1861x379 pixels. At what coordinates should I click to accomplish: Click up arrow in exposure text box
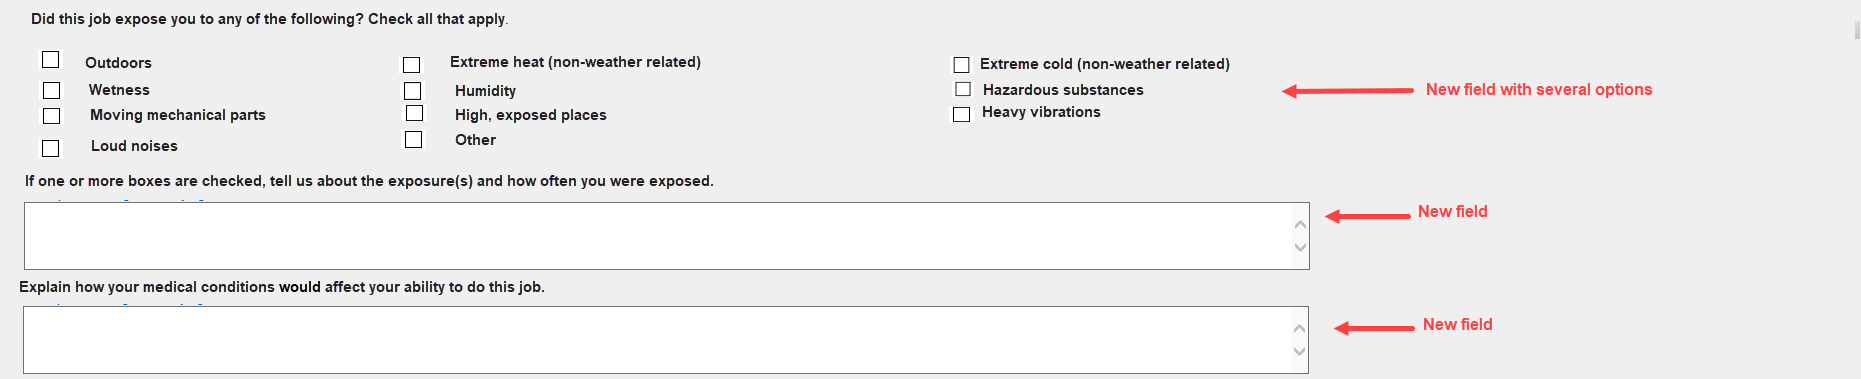[x=1300, y=224]
